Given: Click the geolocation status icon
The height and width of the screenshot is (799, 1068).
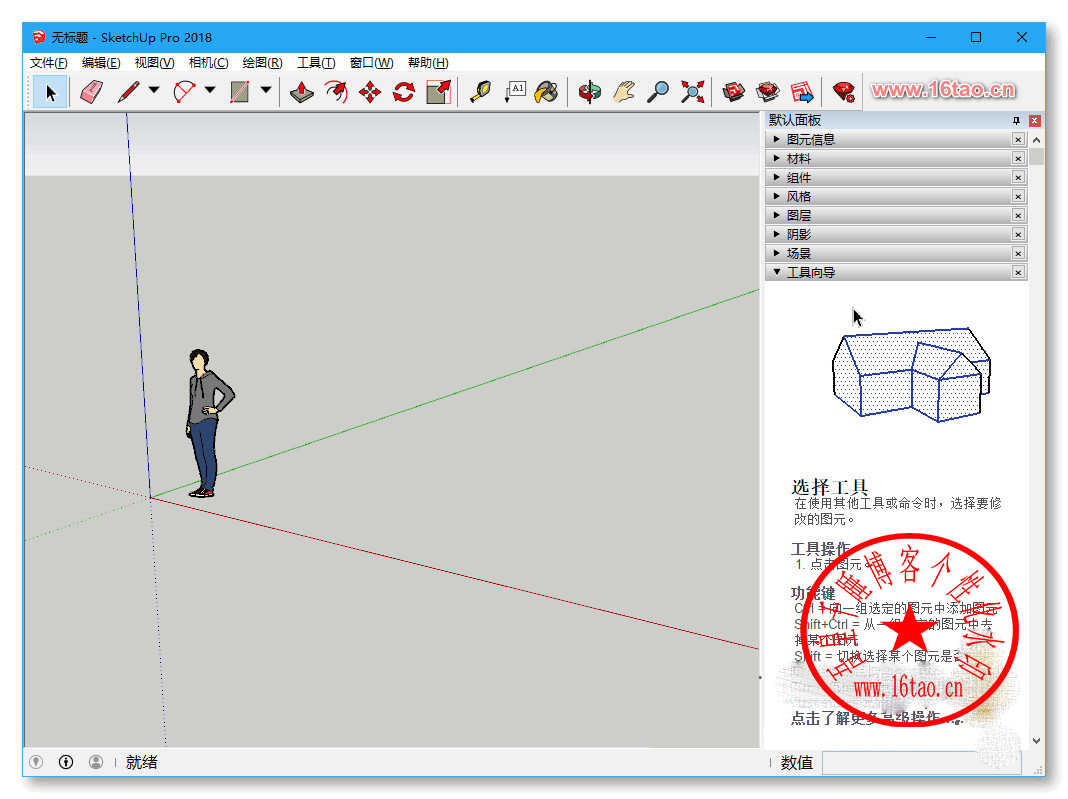Looking at the screenshot, I should coord(36,762).
